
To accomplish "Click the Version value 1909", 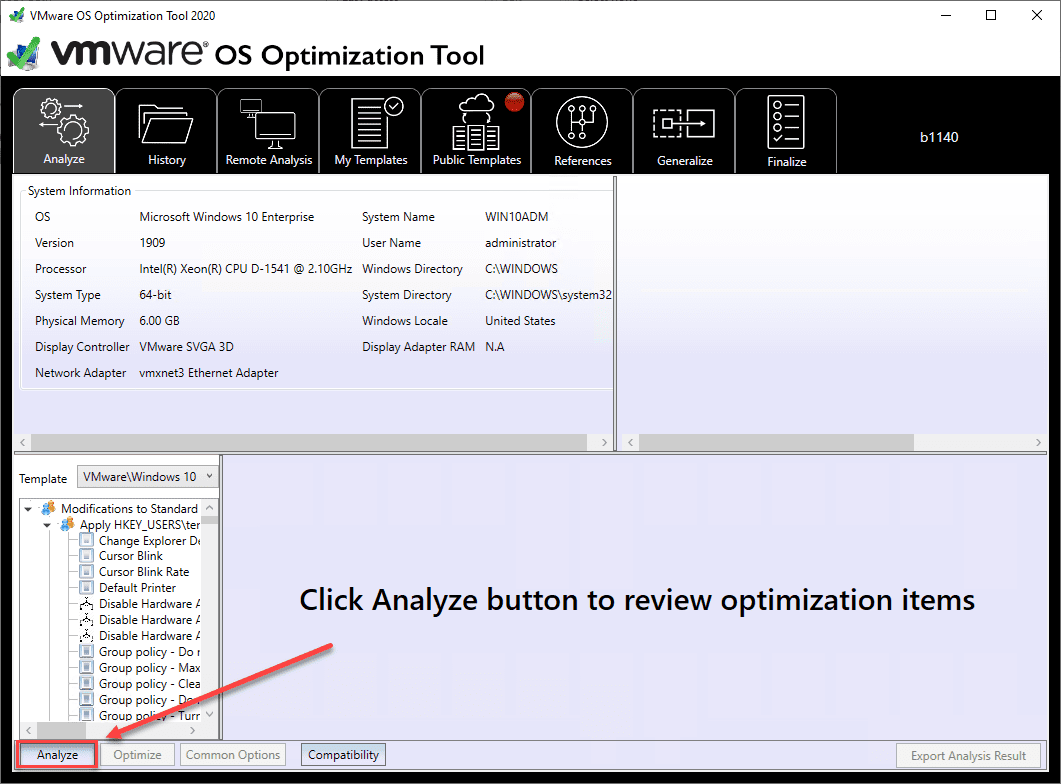I will click(152, 243).
